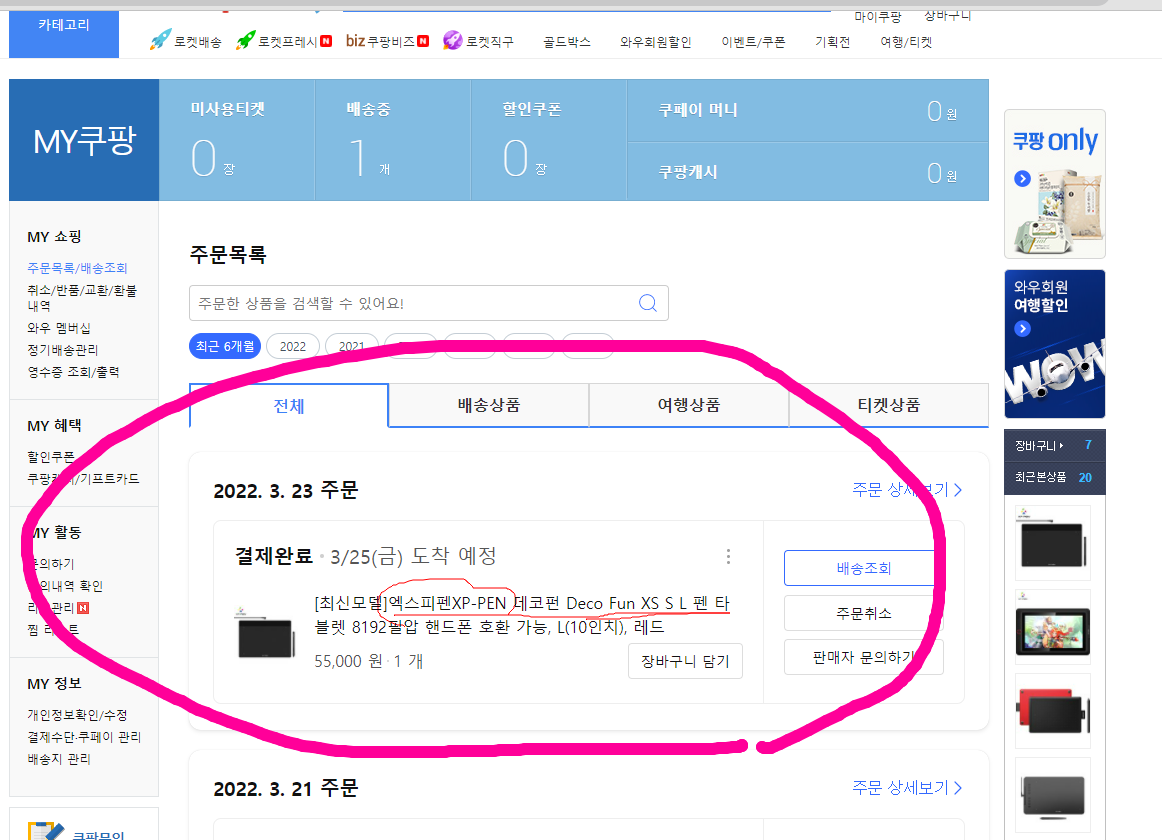
Task: Click the purple 로켓직구 icon
Action: (452, 40)
